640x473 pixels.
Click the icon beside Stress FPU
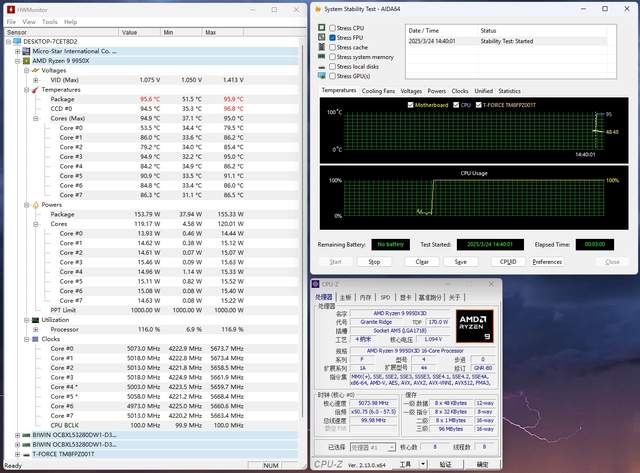coord(322,37)
